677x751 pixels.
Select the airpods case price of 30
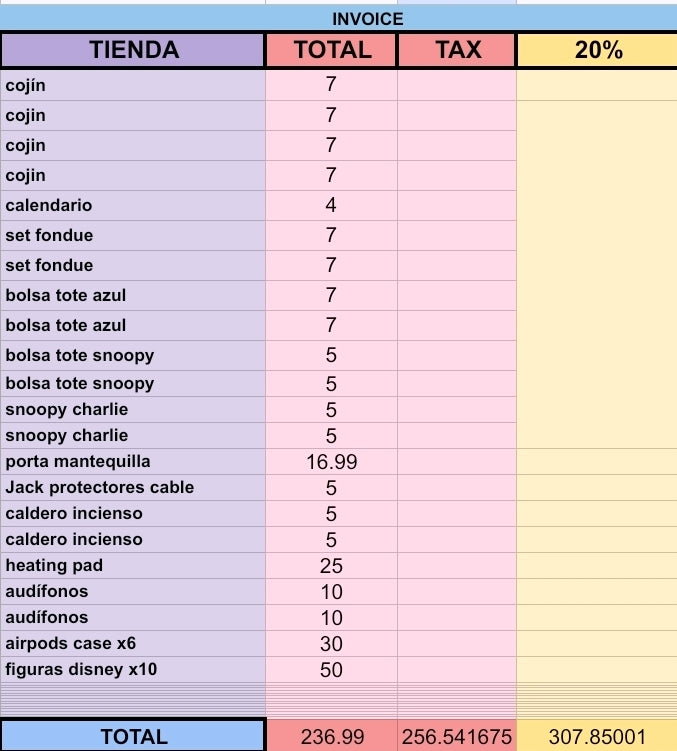point(332,643)
